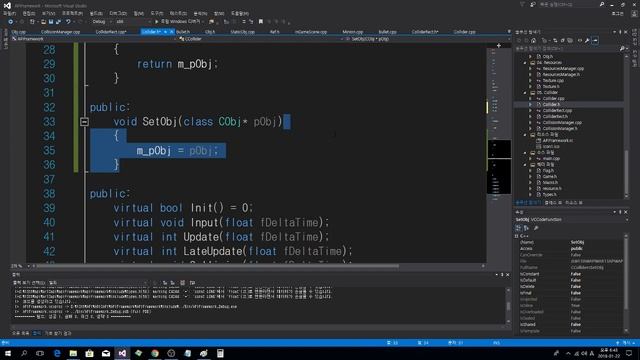The height and width of the screenshot is (360, 640).
Task: Click the feedback icon in title bar
Action: tap(533, 4)
